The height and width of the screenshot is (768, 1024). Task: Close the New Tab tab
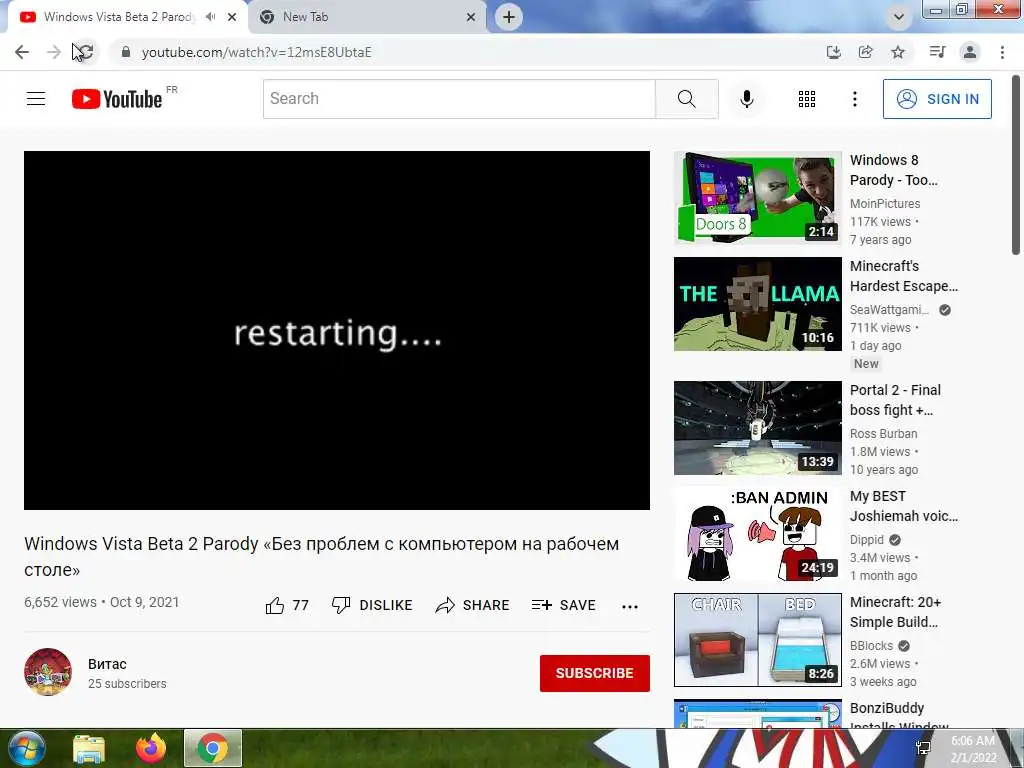coord(471,17)
